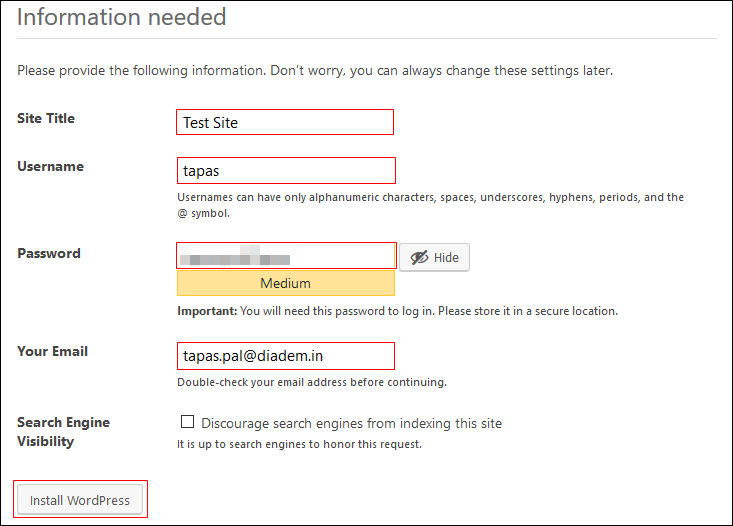Select the Password input box

tap(286, 256)
